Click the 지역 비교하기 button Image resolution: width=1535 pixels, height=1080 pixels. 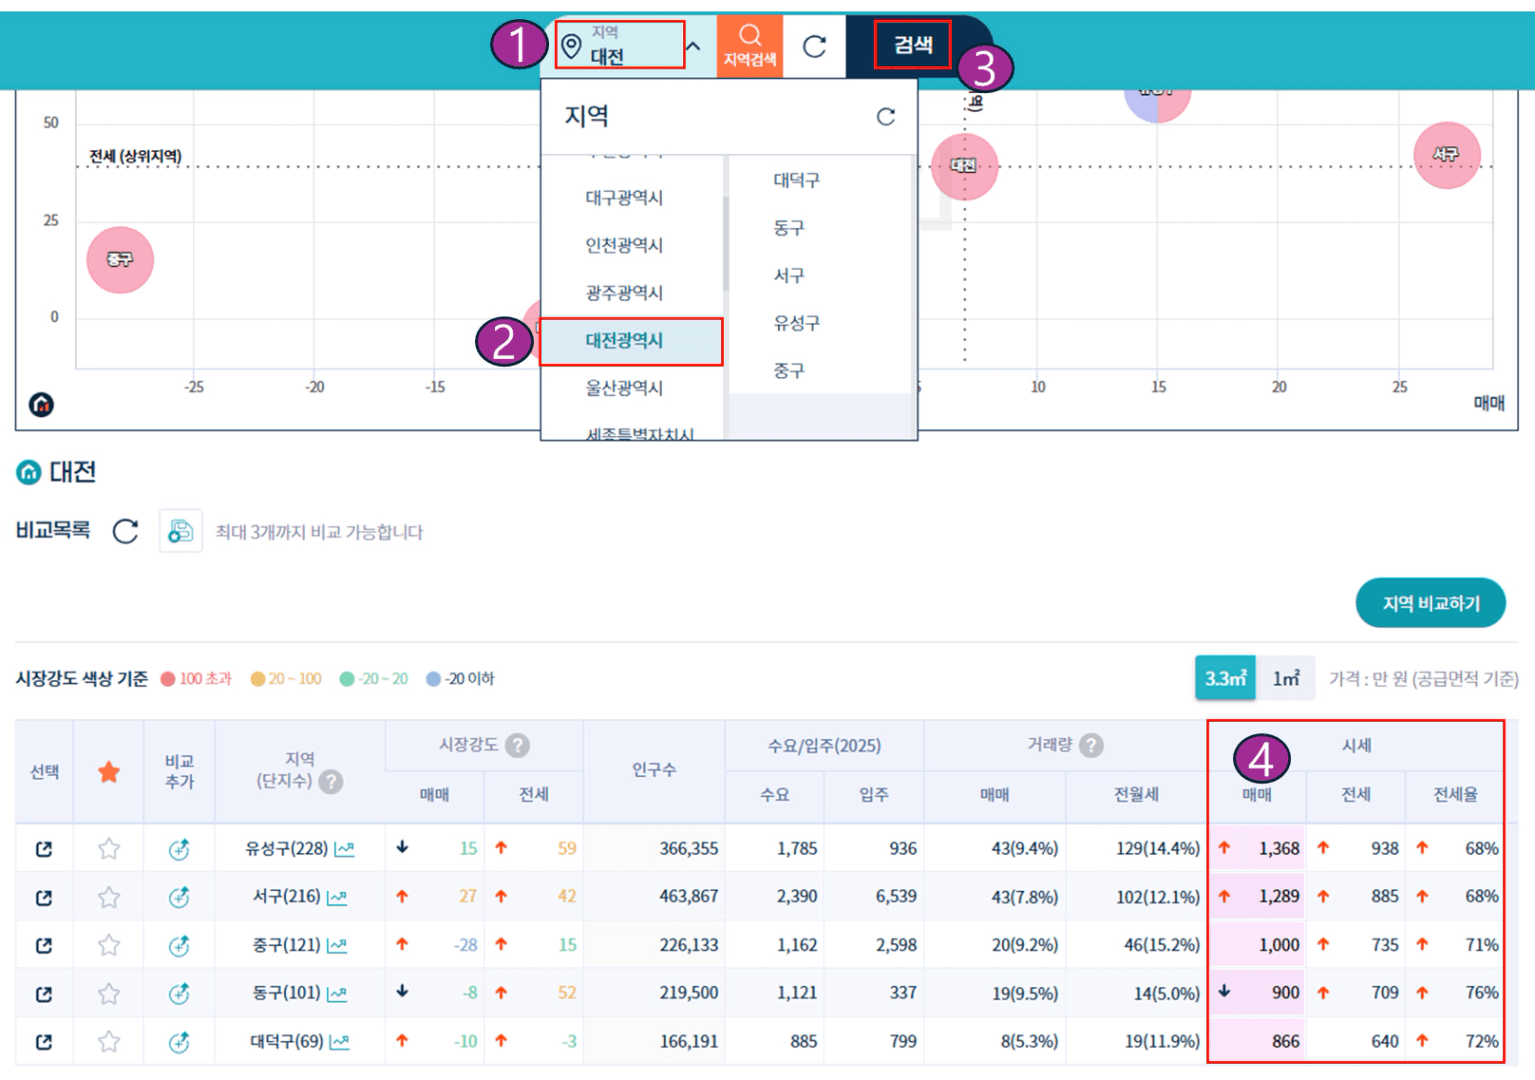click(1430, 603)
